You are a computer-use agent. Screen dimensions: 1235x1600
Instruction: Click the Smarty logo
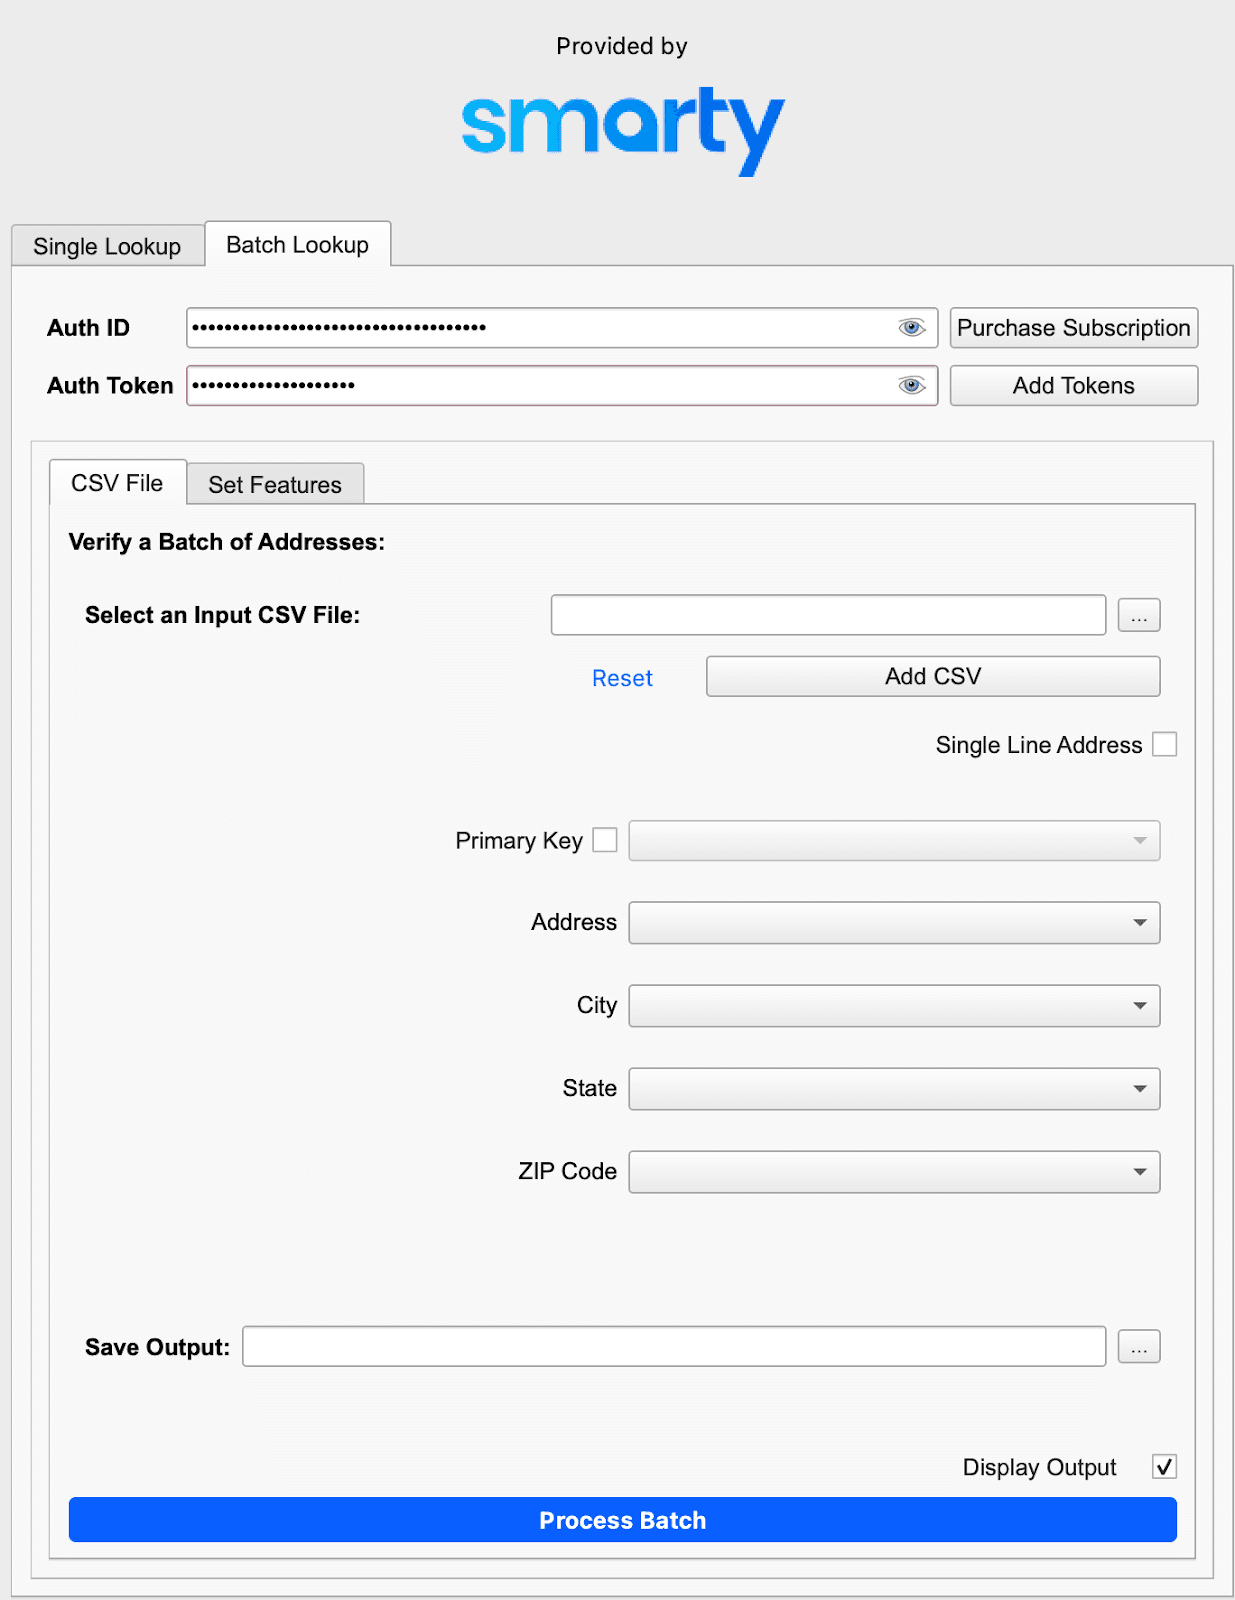(x=623, y=131)
